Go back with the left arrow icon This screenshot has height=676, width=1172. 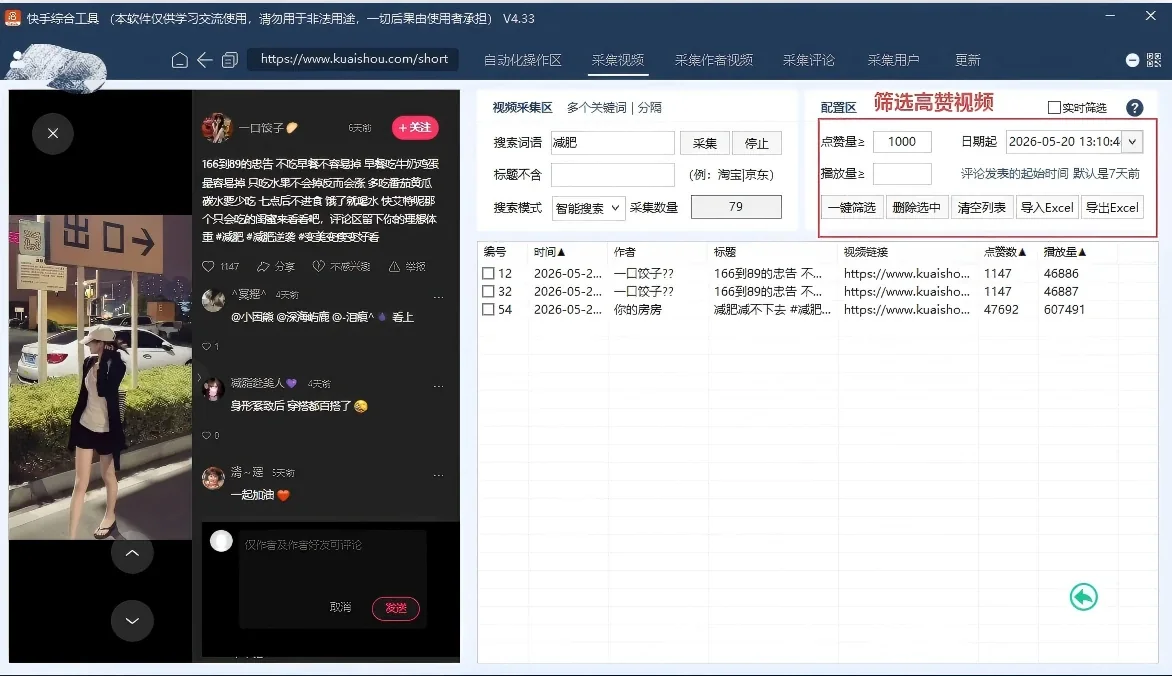205,60
